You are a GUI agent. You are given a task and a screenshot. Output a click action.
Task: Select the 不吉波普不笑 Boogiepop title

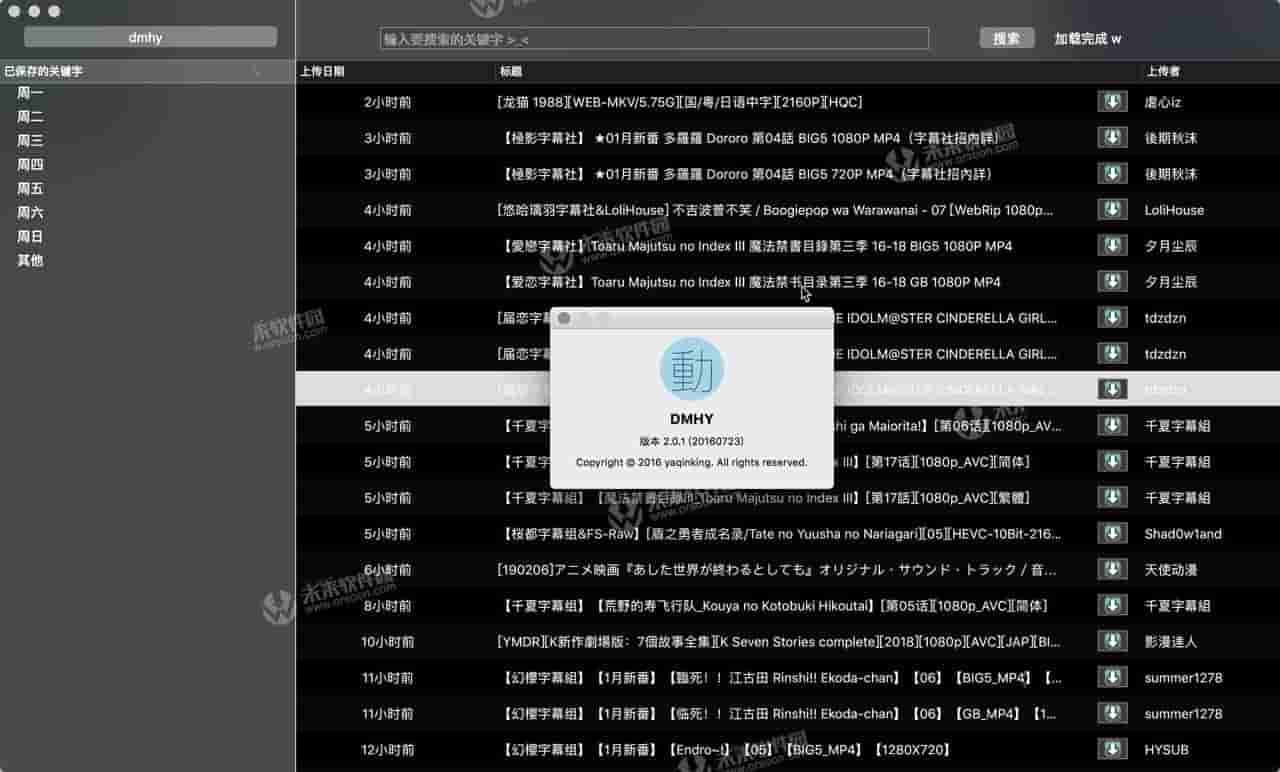pyautogui.click(x=775, y=210)
